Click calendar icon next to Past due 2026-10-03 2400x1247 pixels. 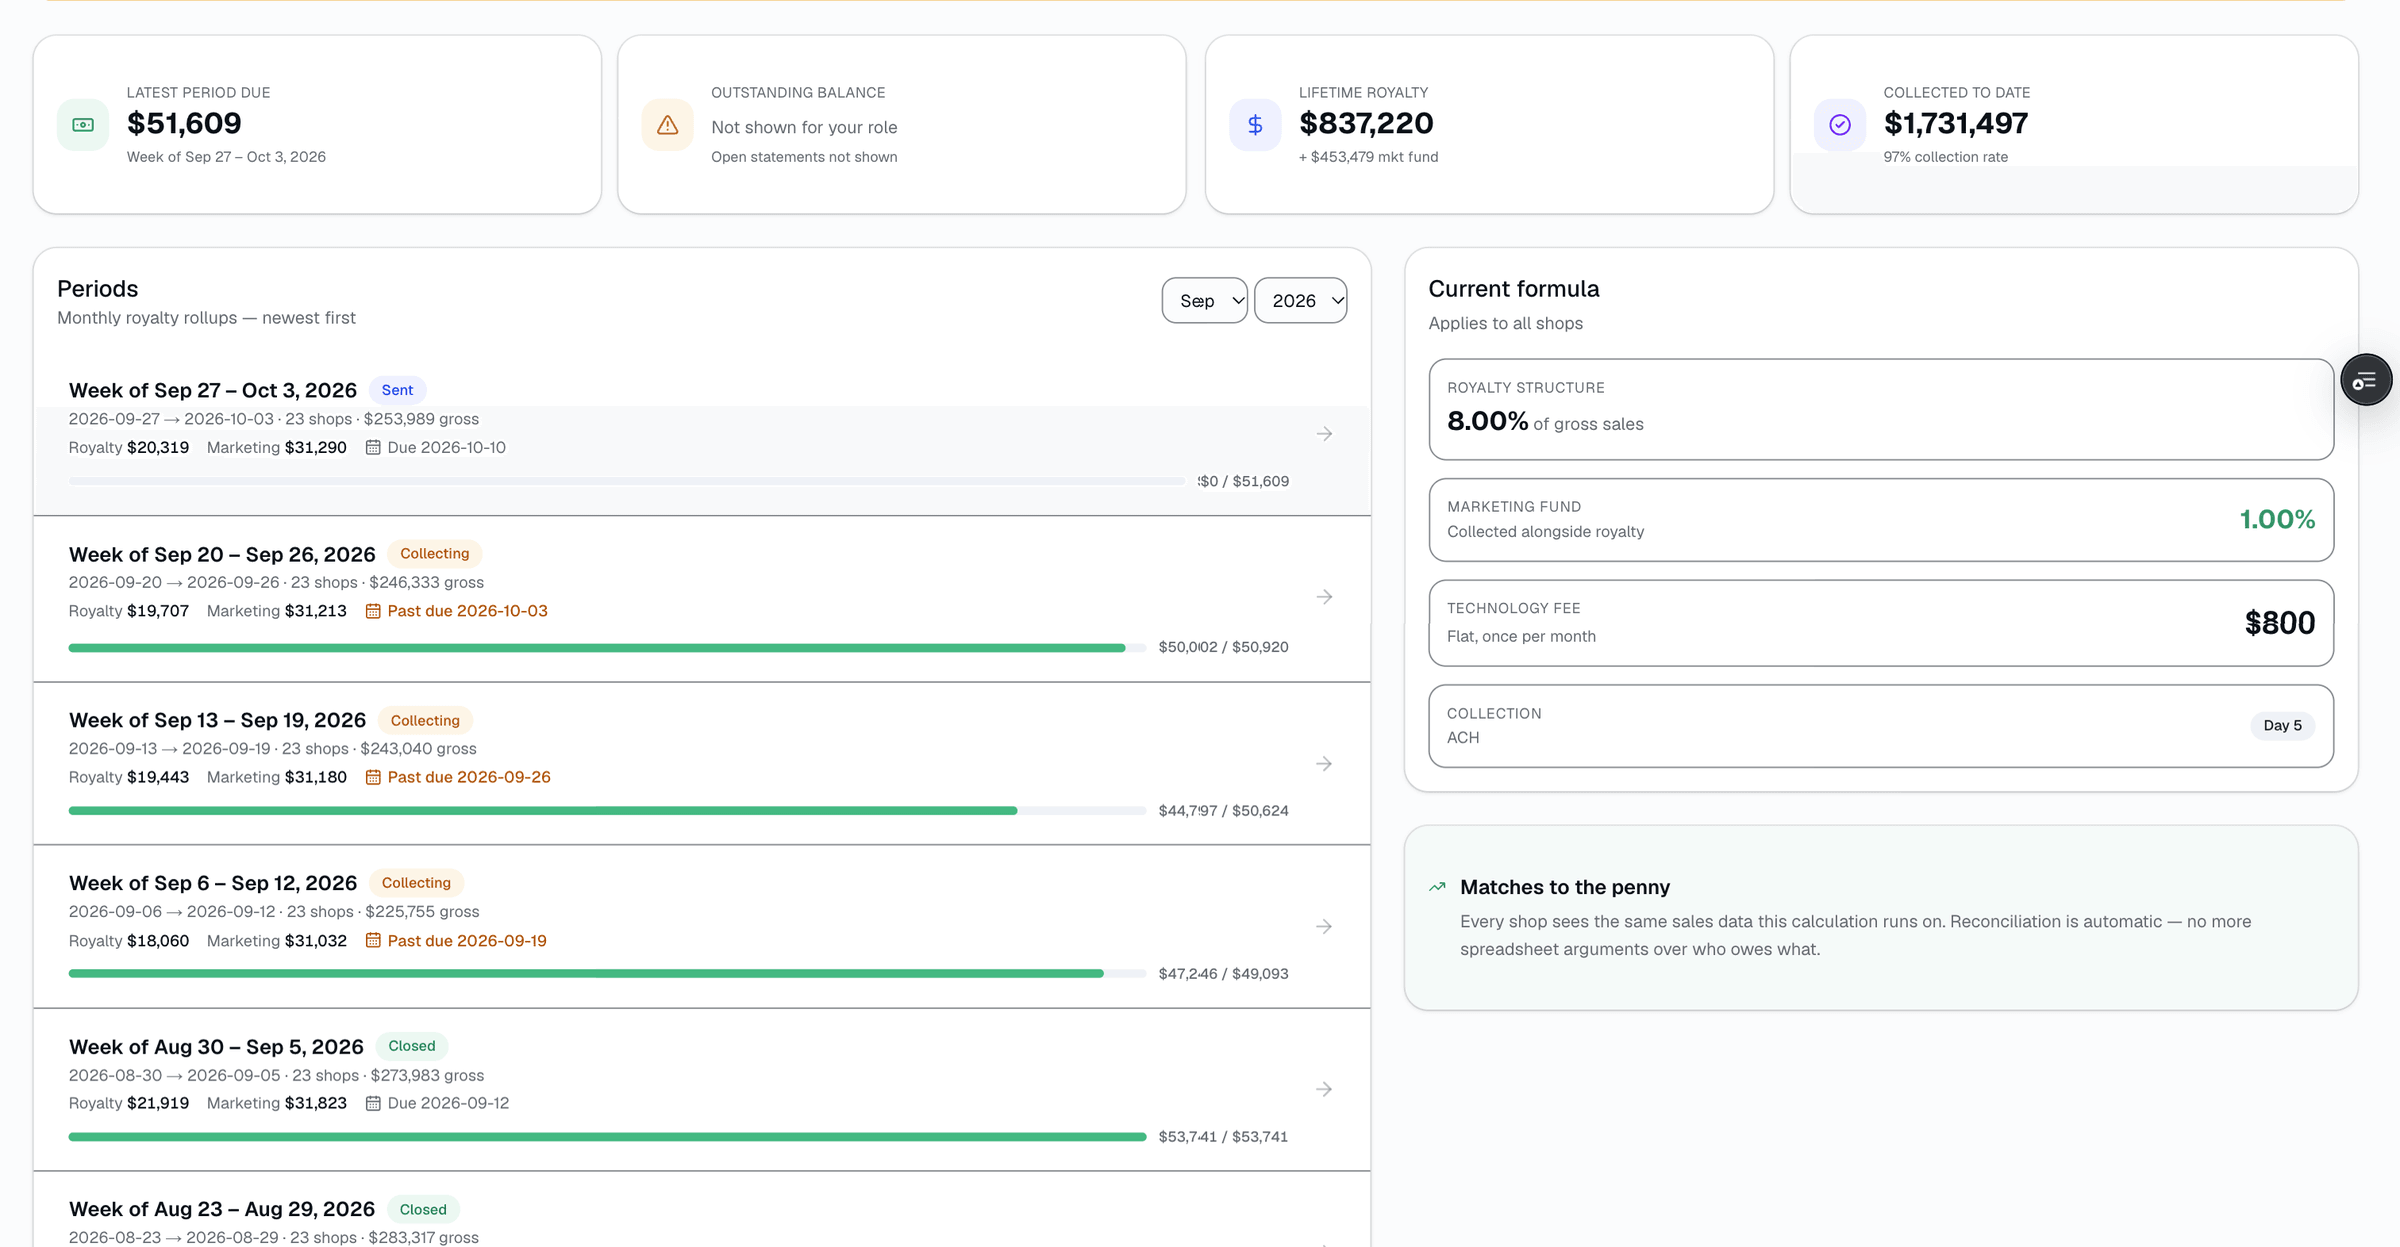click(373, 611)
